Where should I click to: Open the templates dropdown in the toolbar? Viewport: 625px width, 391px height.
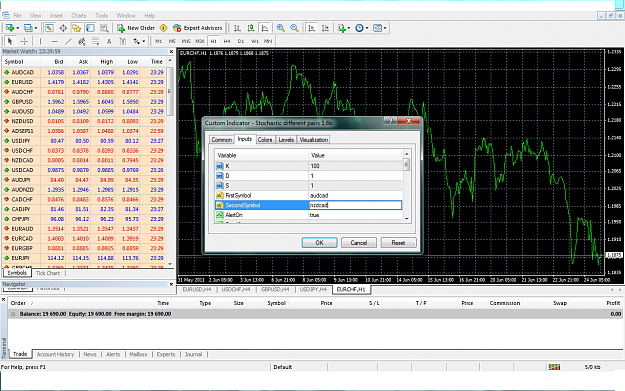(385, 28)
